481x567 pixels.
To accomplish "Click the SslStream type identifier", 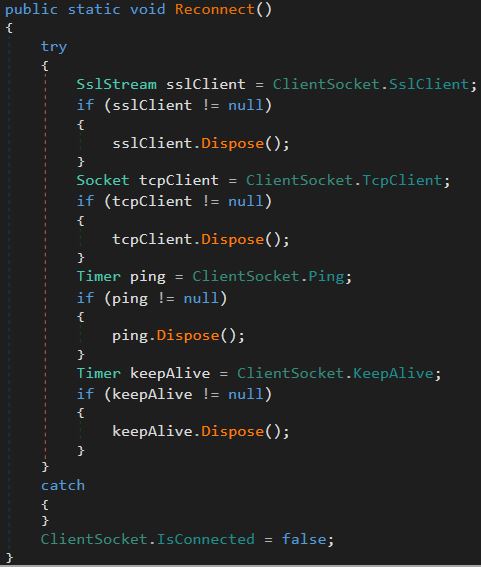I will [116, 84].
